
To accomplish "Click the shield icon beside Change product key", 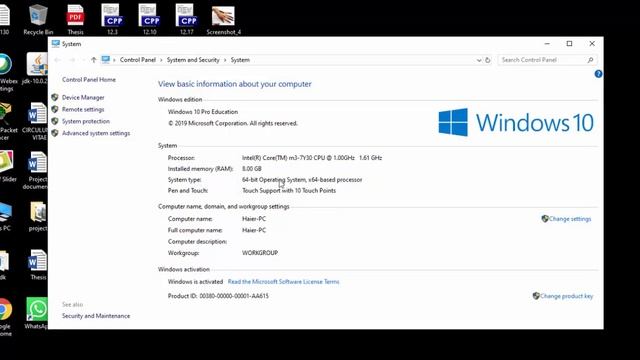I will click(536, 296).
